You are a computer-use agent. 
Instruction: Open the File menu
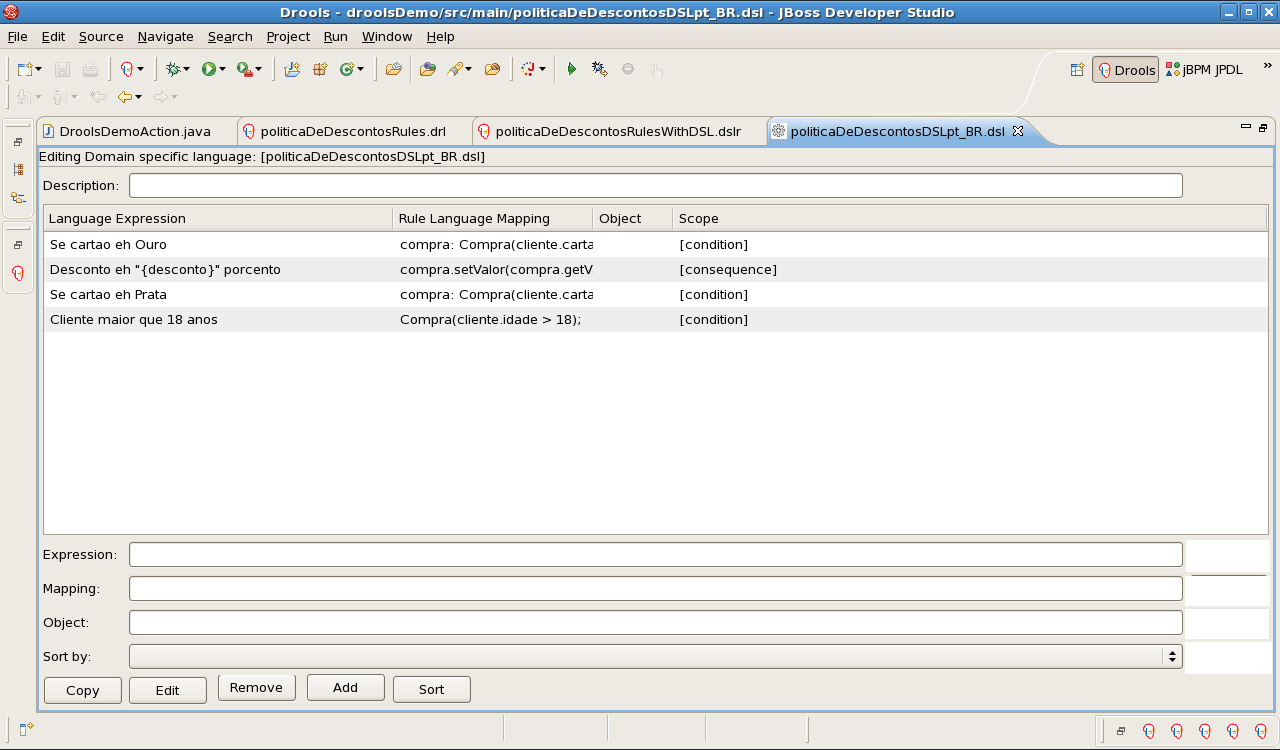coord(17,36)
